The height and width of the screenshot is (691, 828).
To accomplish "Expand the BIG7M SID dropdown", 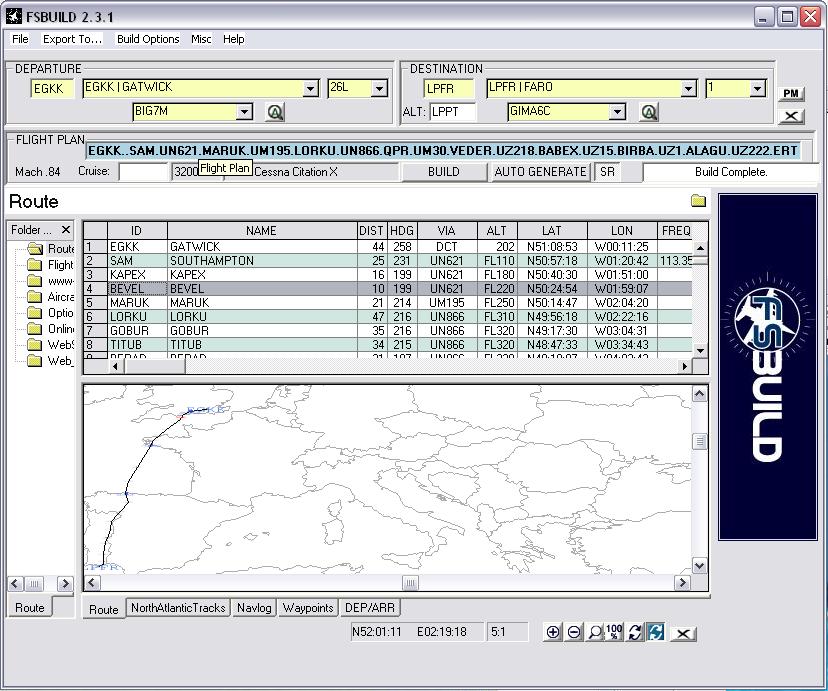I will click(244, 112).
